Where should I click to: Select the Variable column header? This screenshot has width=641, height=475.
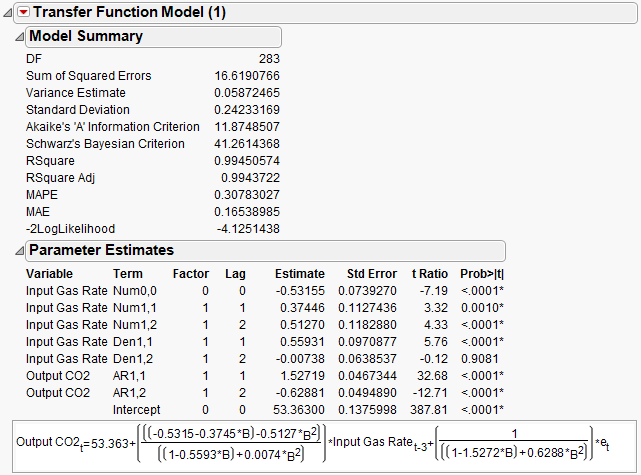pyautogui.click(x=50, y=274)
